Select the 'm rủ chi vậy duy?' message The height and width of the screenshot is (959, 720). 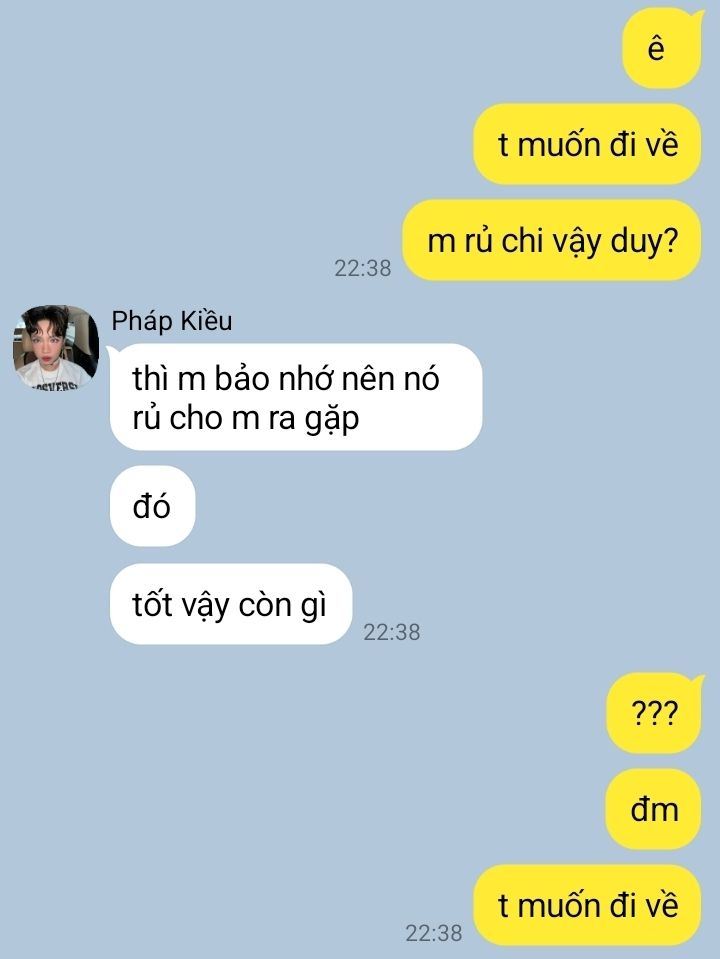pos(552,240)
